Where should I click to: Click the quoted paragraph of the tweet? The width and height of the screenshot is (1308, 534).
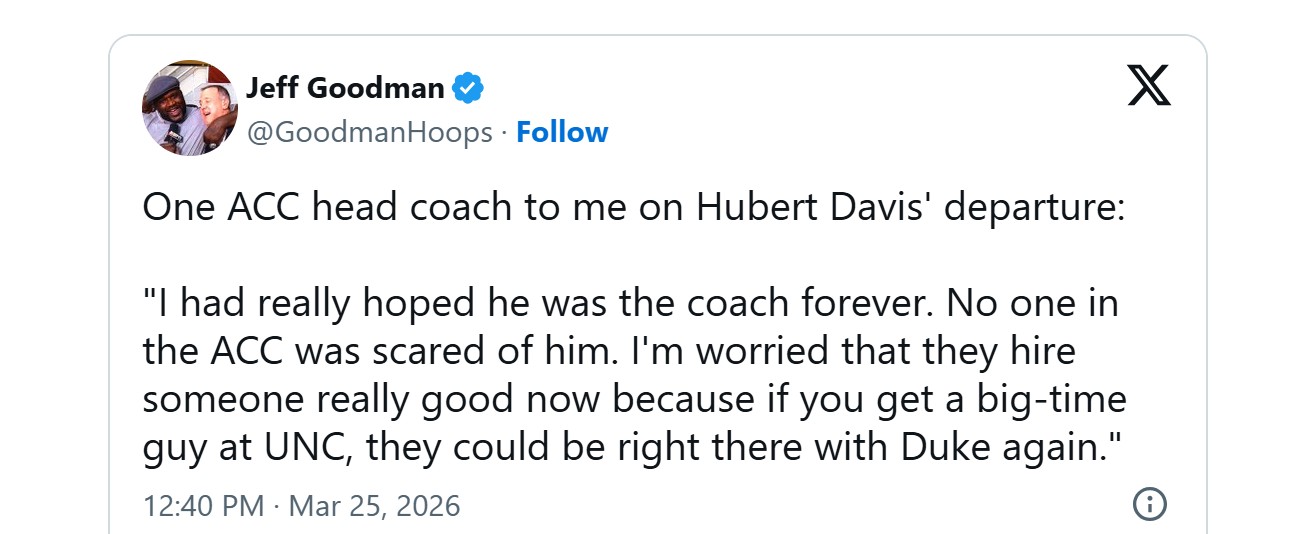[634, 375]
